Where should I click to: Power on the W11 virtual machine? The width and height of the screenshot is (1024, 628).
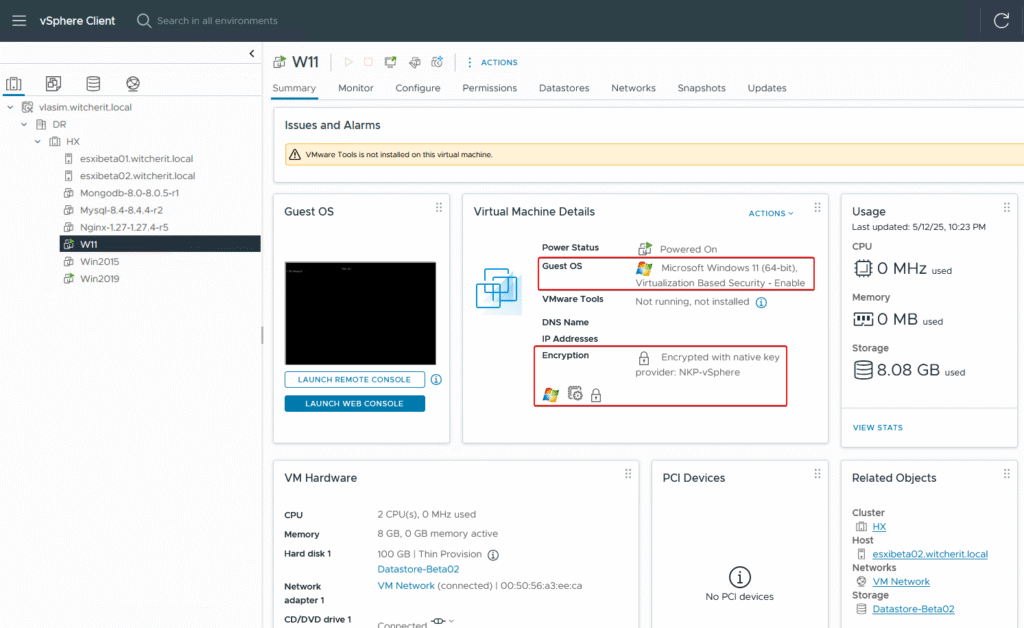[348, 62]
